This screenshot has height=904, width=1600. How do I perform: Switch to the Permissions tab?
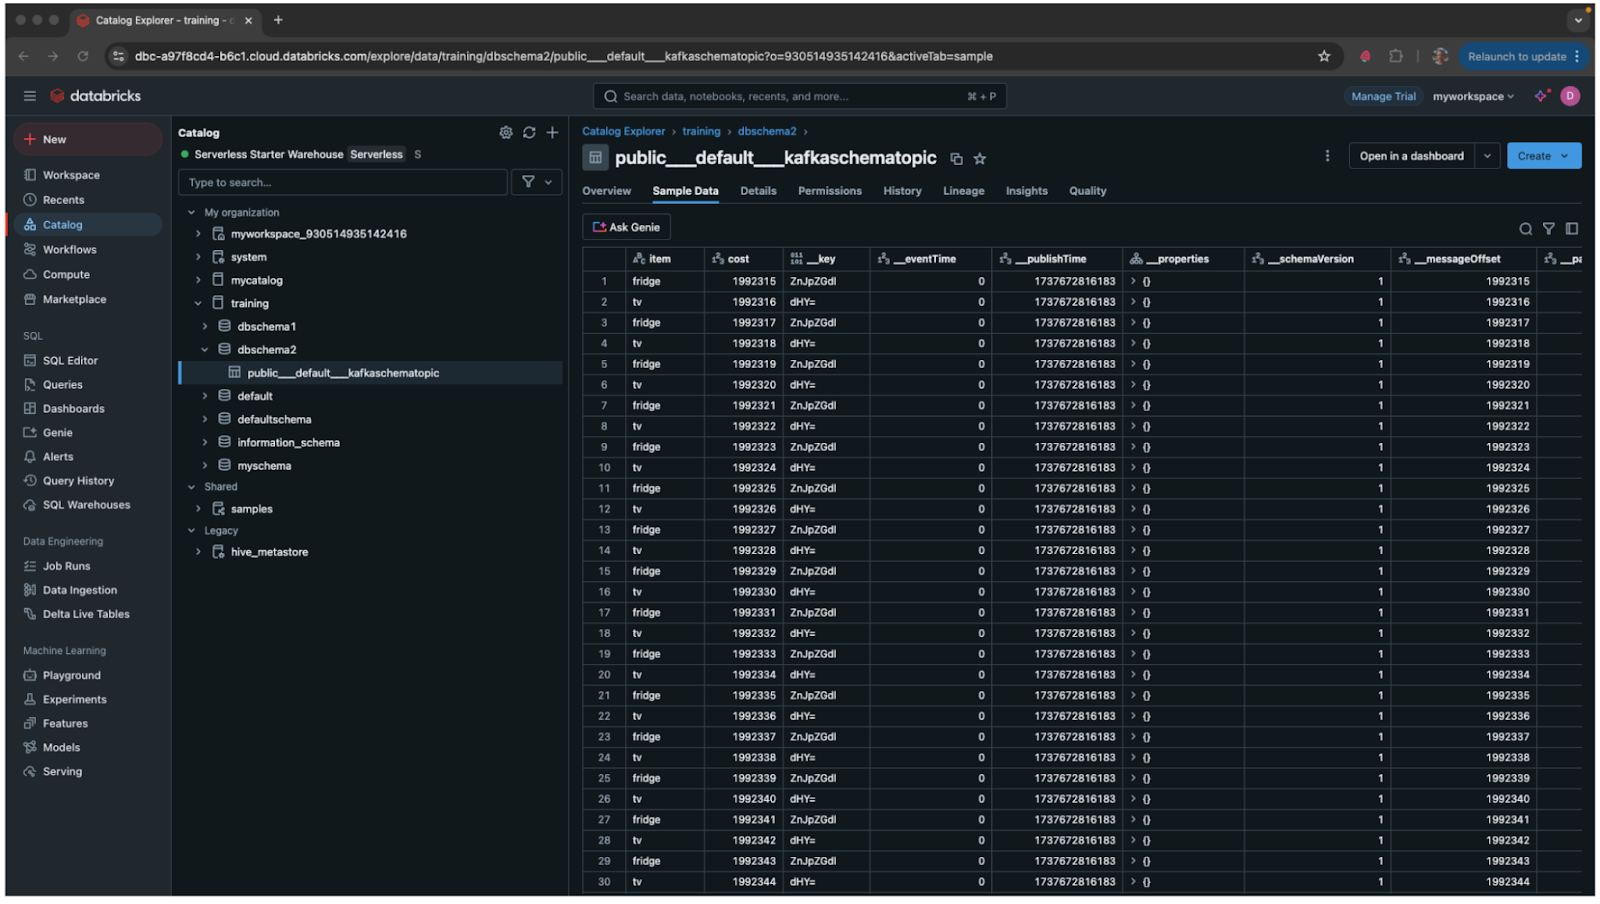tap(829, 191)
